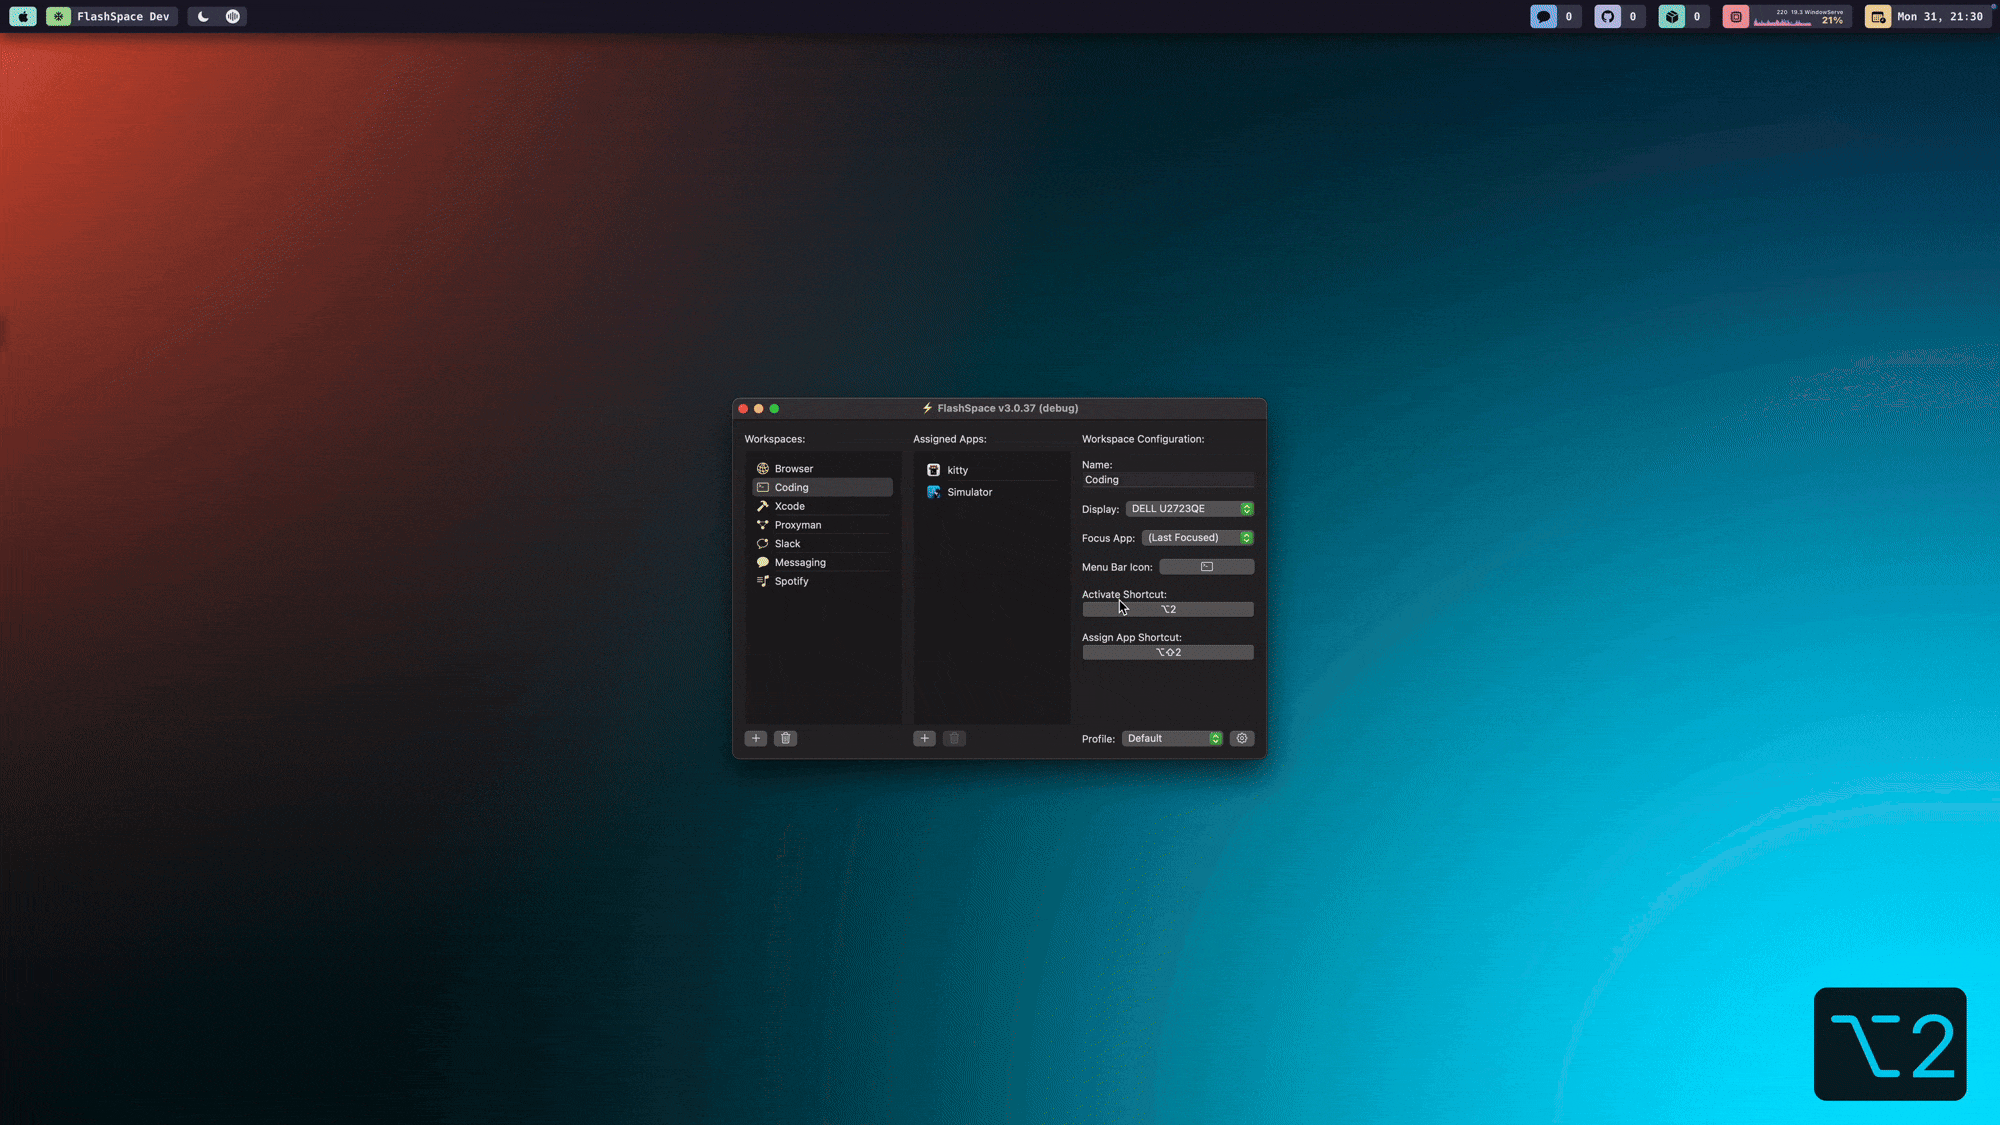Choose the kitty assigned app

957,470
